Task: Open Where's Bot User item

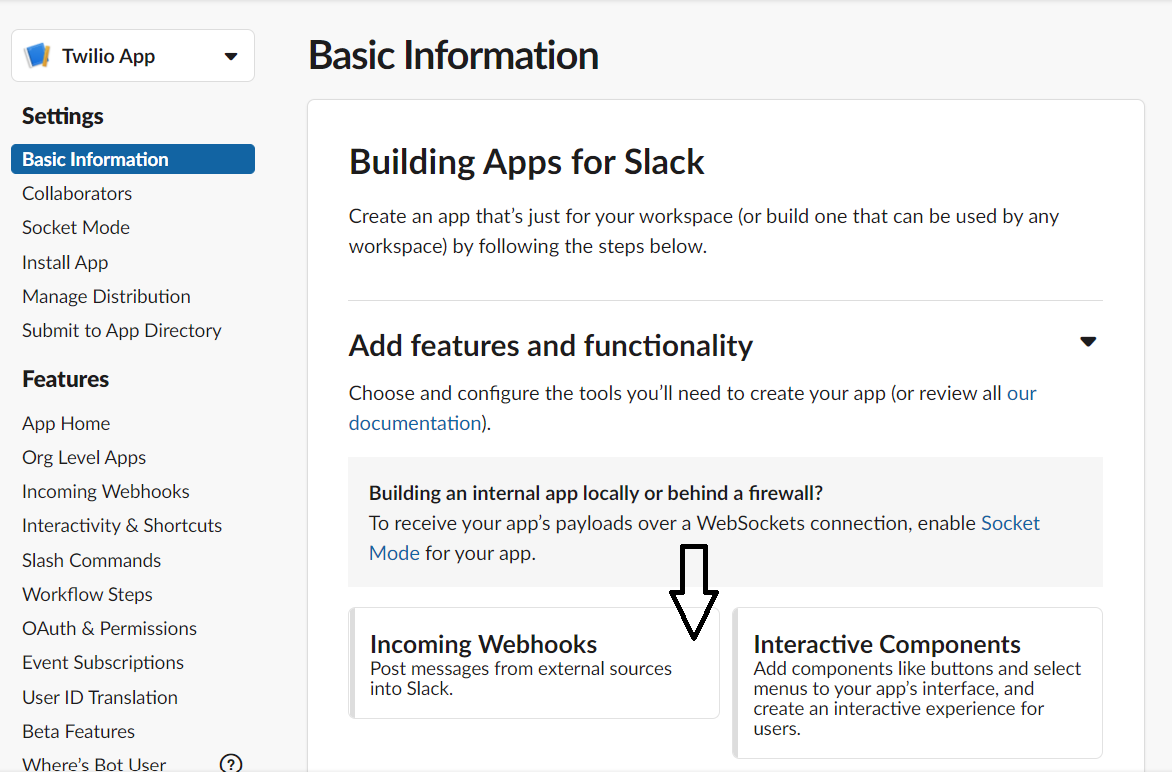Action: coord(94,764)
